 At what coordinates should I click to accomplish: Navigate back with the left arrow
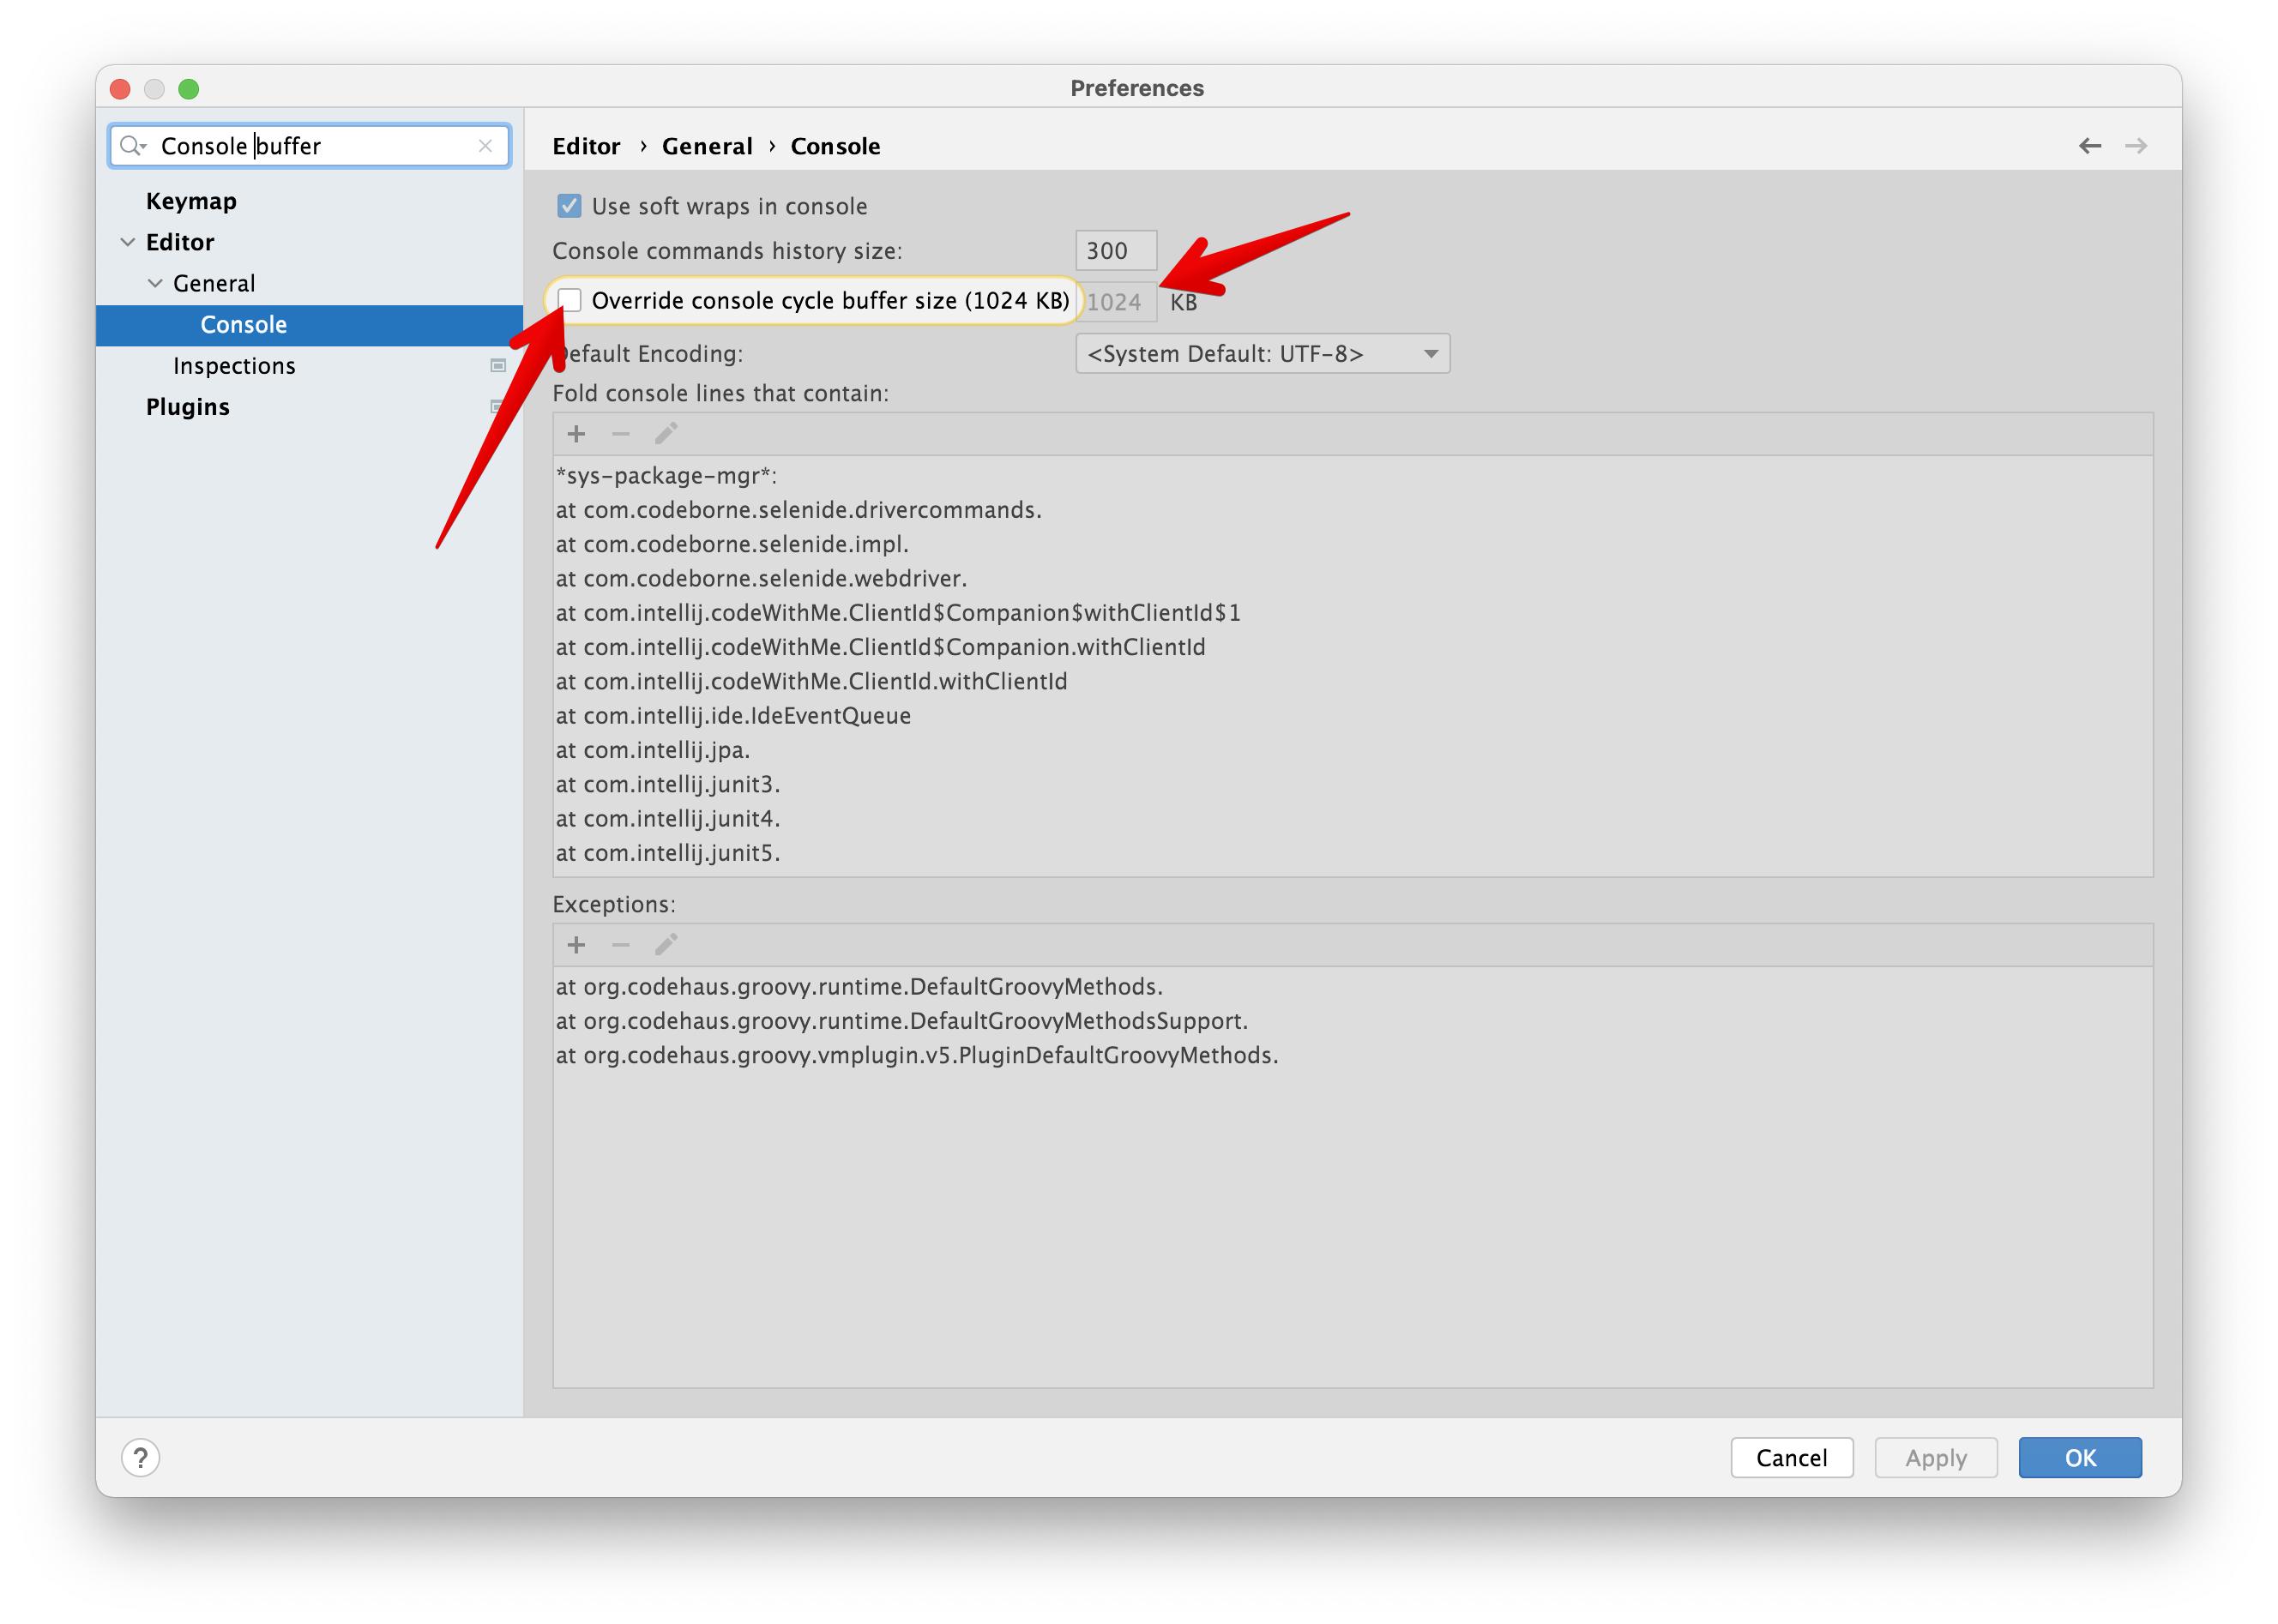tap(2089, 146)
